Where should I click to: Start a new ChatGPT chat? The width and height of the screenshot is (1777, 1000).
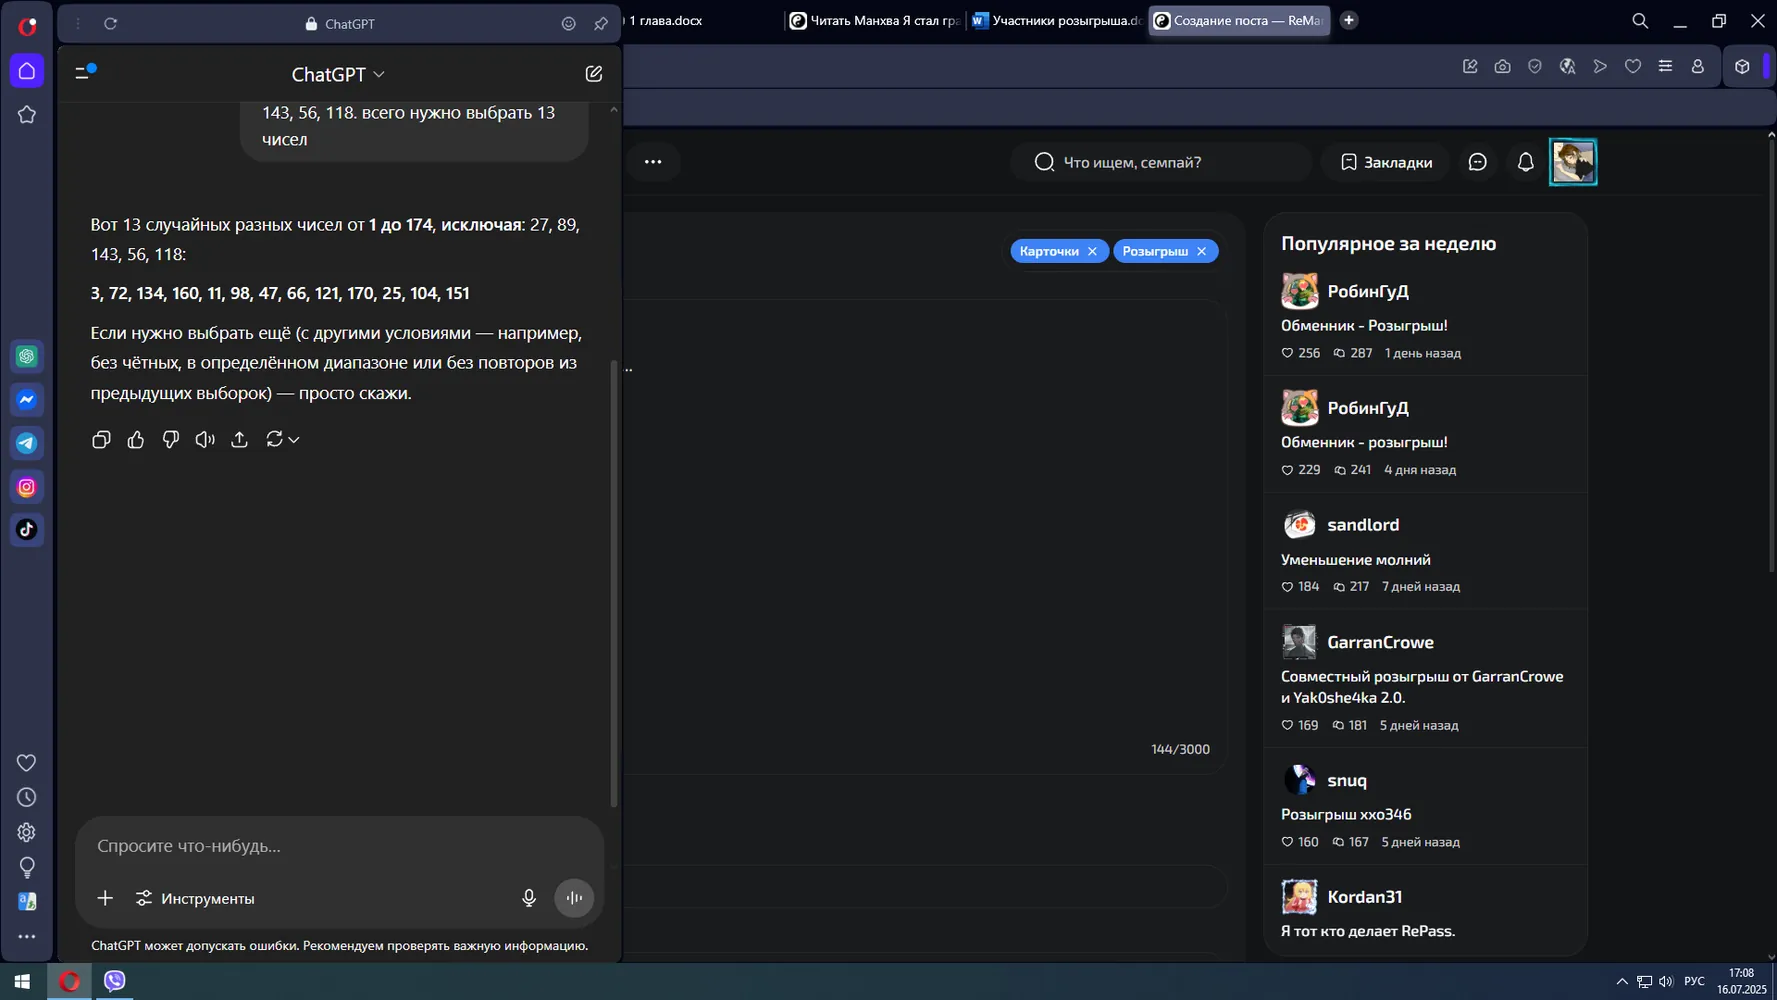(x=594, y=74)
